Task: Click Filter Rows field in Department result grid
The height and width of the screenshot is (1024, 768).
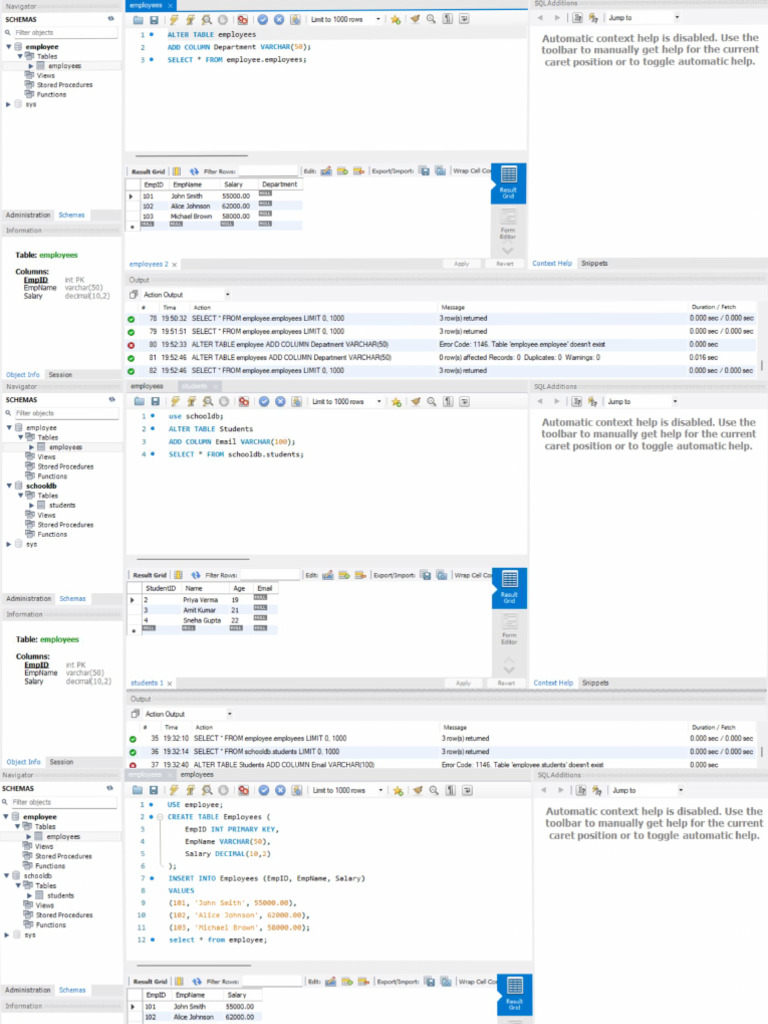Action: (268, 171)
